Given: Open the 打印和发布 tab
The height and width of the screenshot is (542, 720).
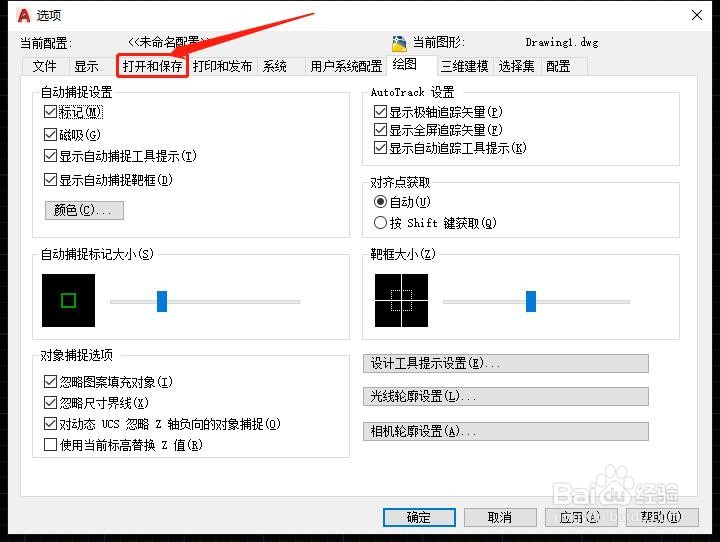Looking at the screenshot, I should (222, 66).
